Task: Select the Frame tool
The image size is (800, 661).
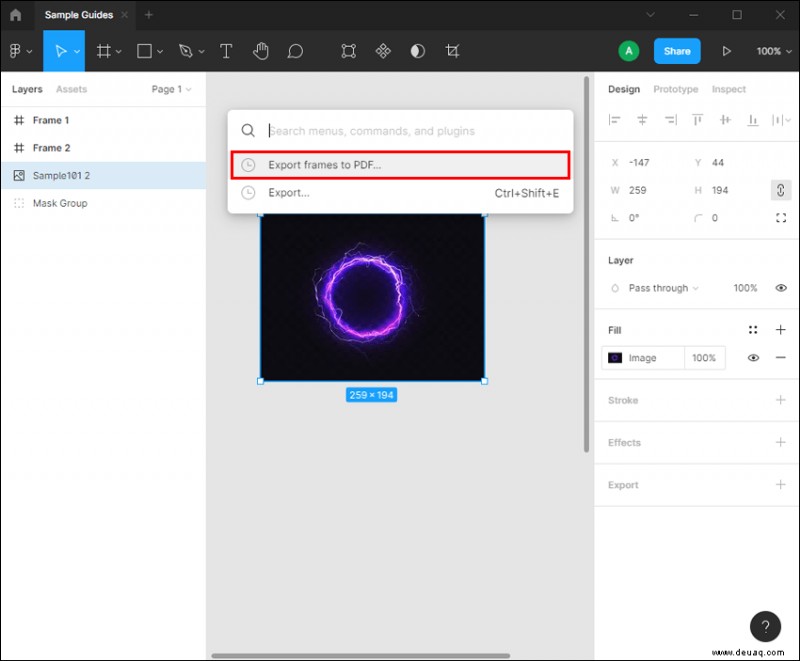Action: tap(104, 51)
